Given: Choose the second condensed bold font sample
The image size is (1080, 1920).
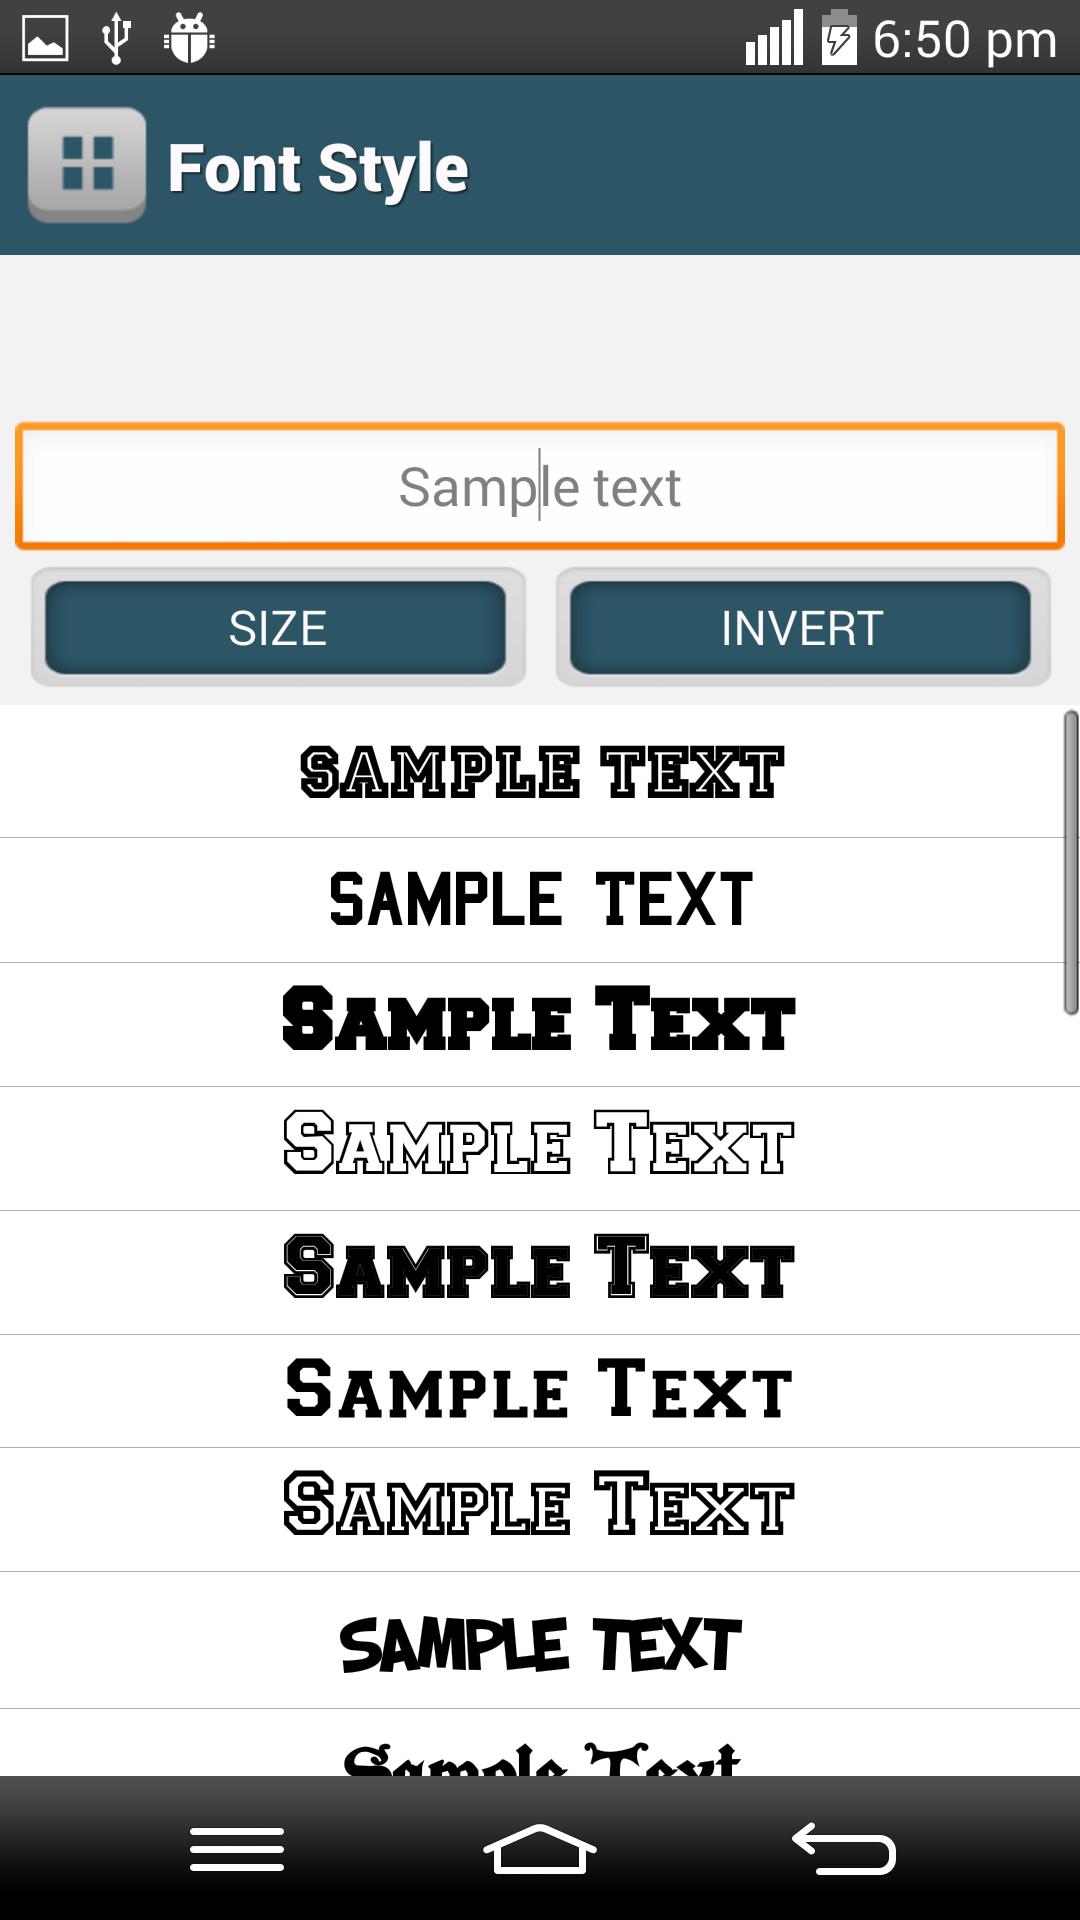Looking at the screenshot, I should tap(540, 900).
